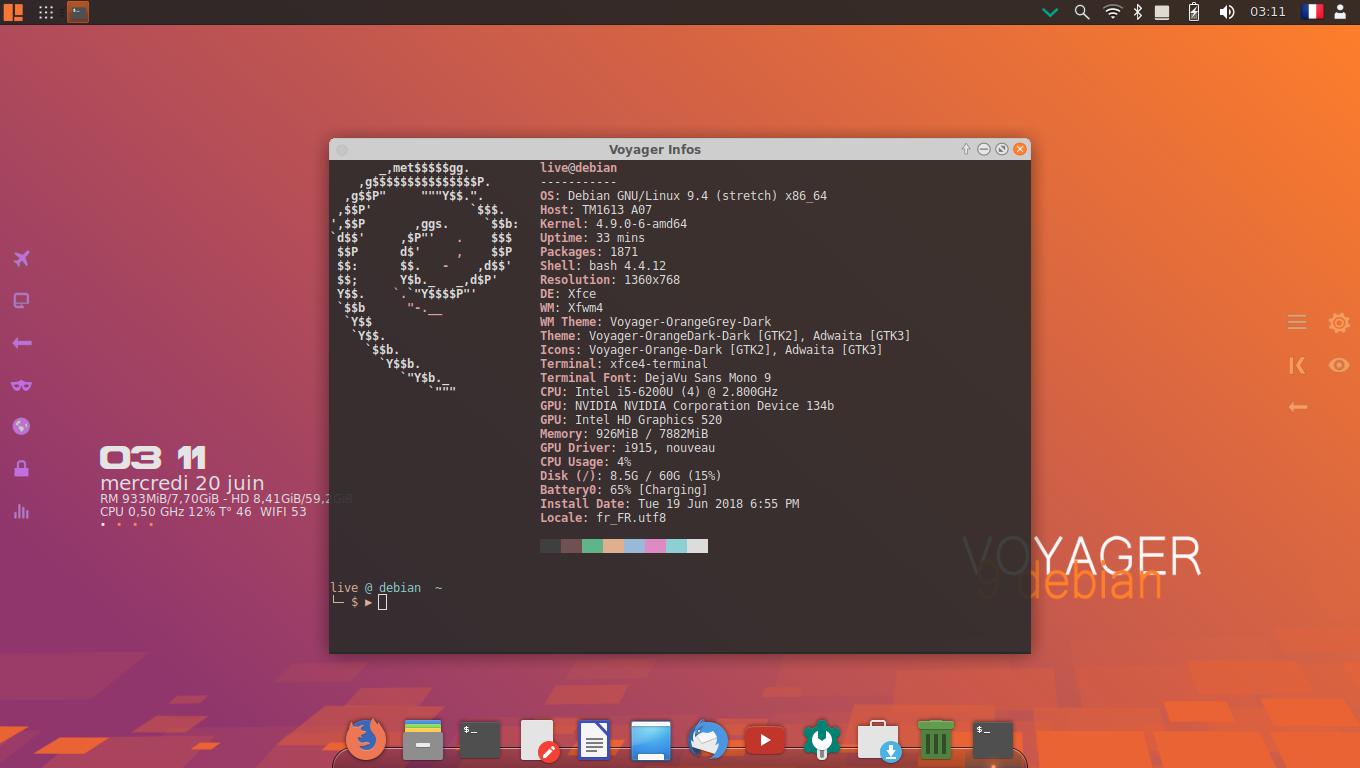Open the text editor with red pencil badge
The image size is (1360, 768).
[538, 741]
